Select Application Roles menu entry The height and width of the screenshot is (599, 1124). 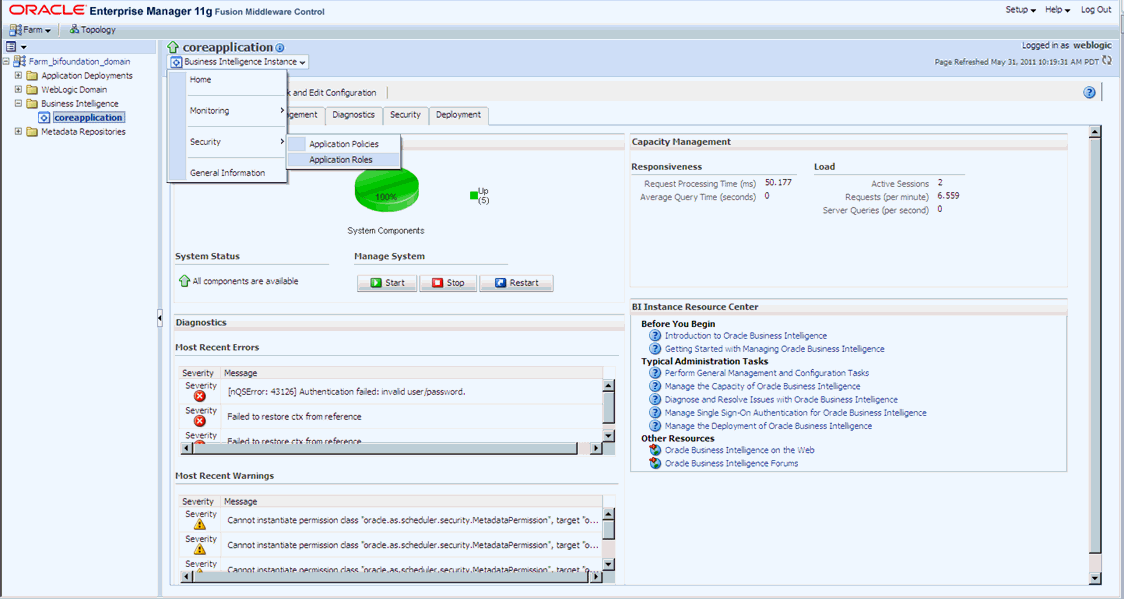(343, 160)
